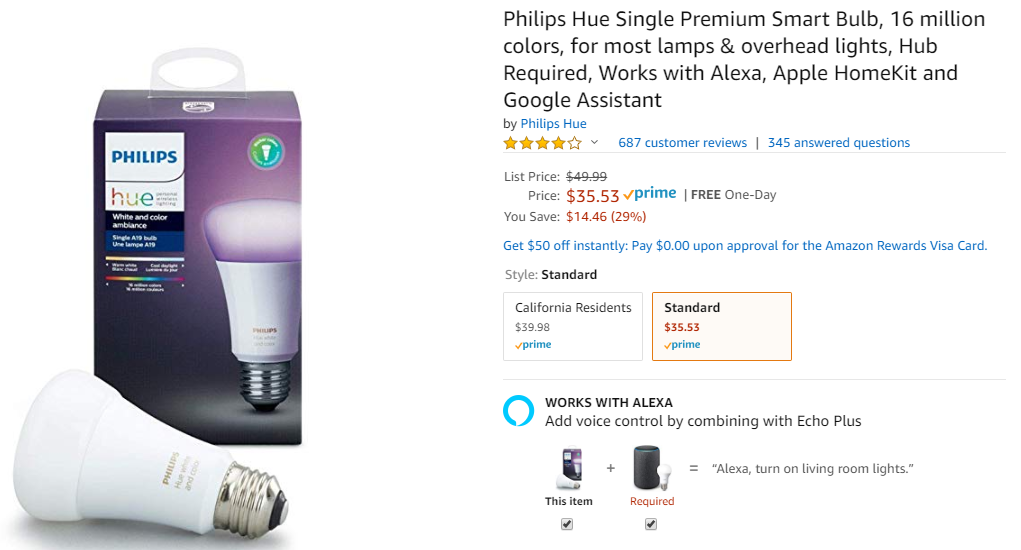
Task: Open 345 answered questions link
Action: click(839, 143)
